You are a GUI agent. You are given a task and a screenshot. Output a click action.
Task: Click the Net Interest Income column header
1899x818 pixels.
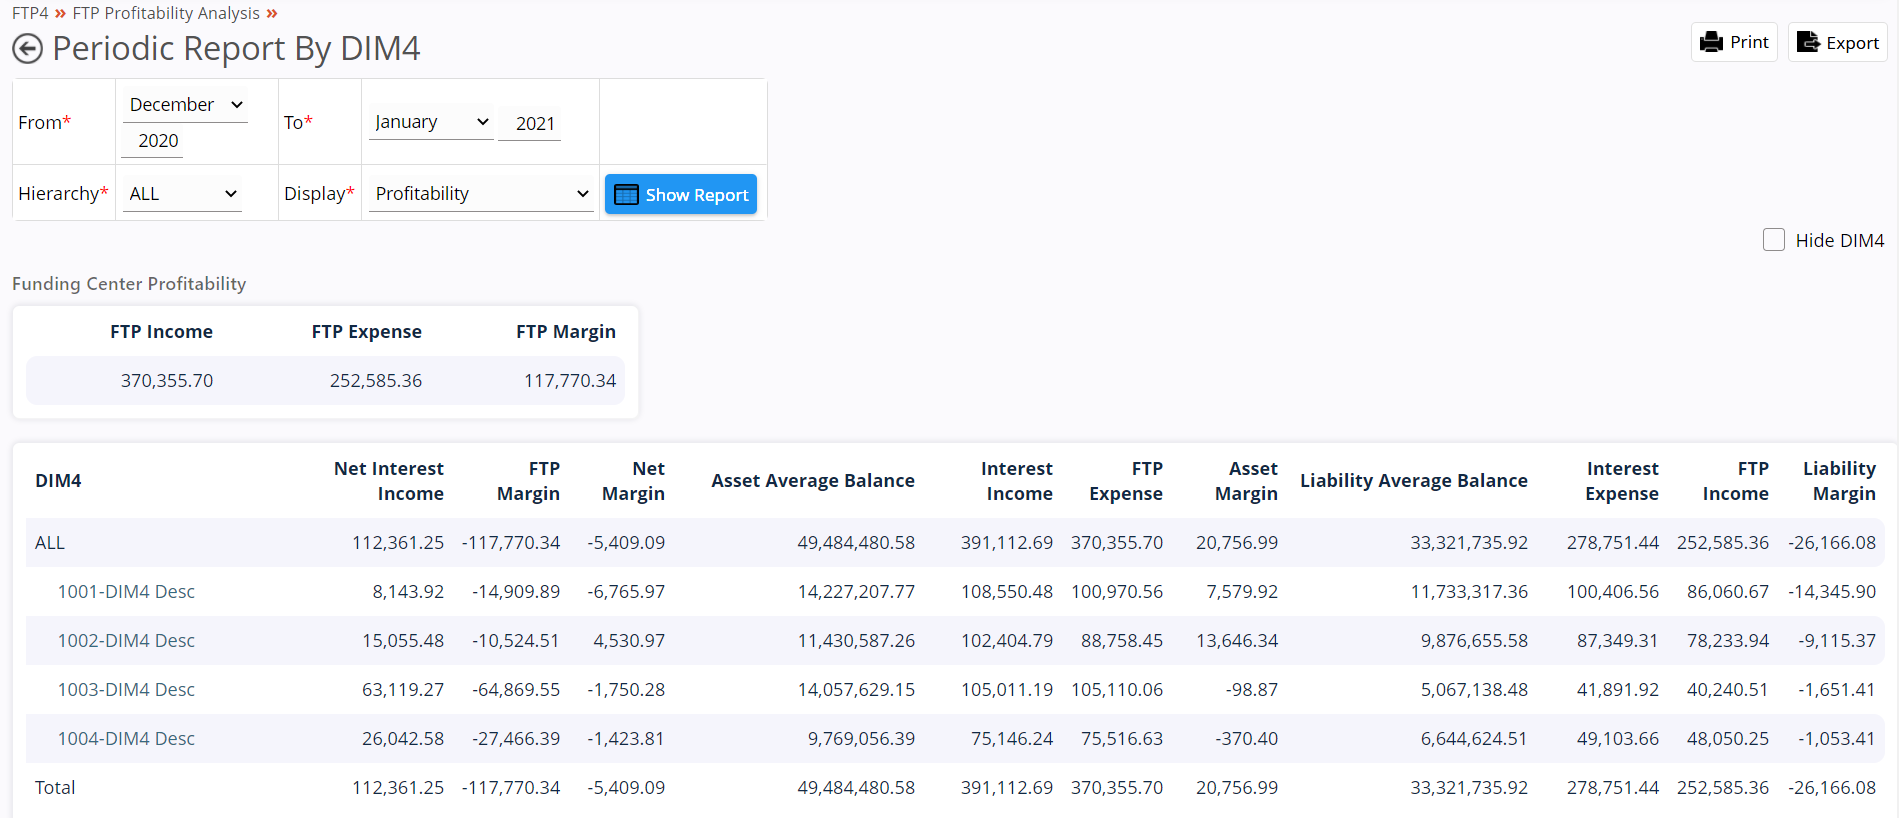[x=389, y=481]
